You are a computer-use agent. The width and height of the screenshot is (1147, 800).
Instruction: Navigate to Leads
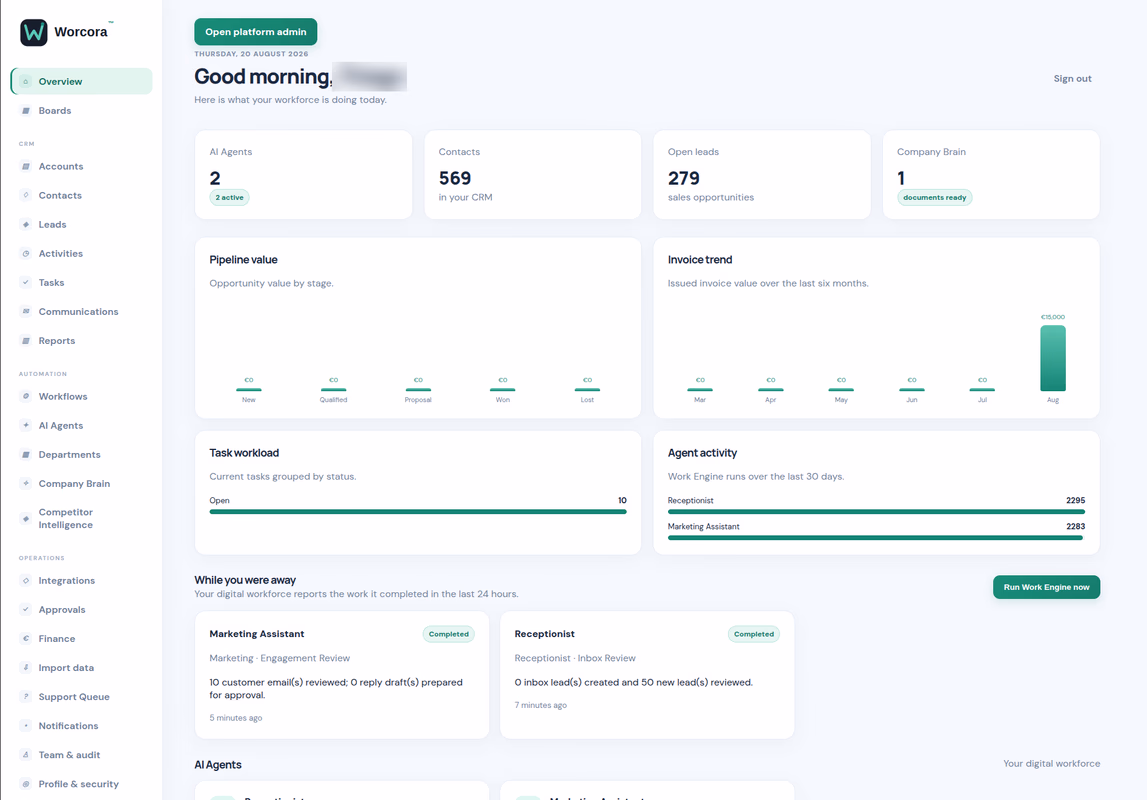click(x=81, y=224)
